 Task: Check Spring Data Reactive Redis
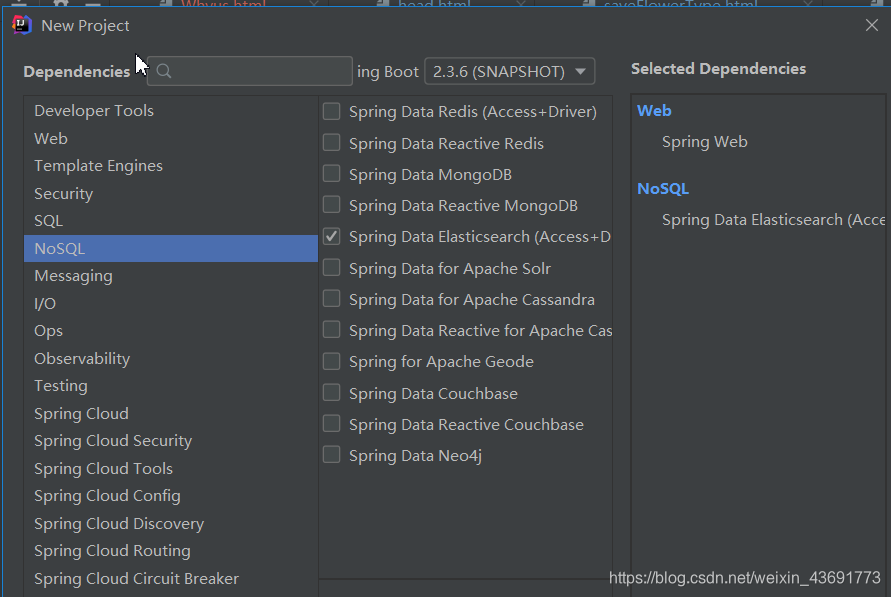coord(332,143)
